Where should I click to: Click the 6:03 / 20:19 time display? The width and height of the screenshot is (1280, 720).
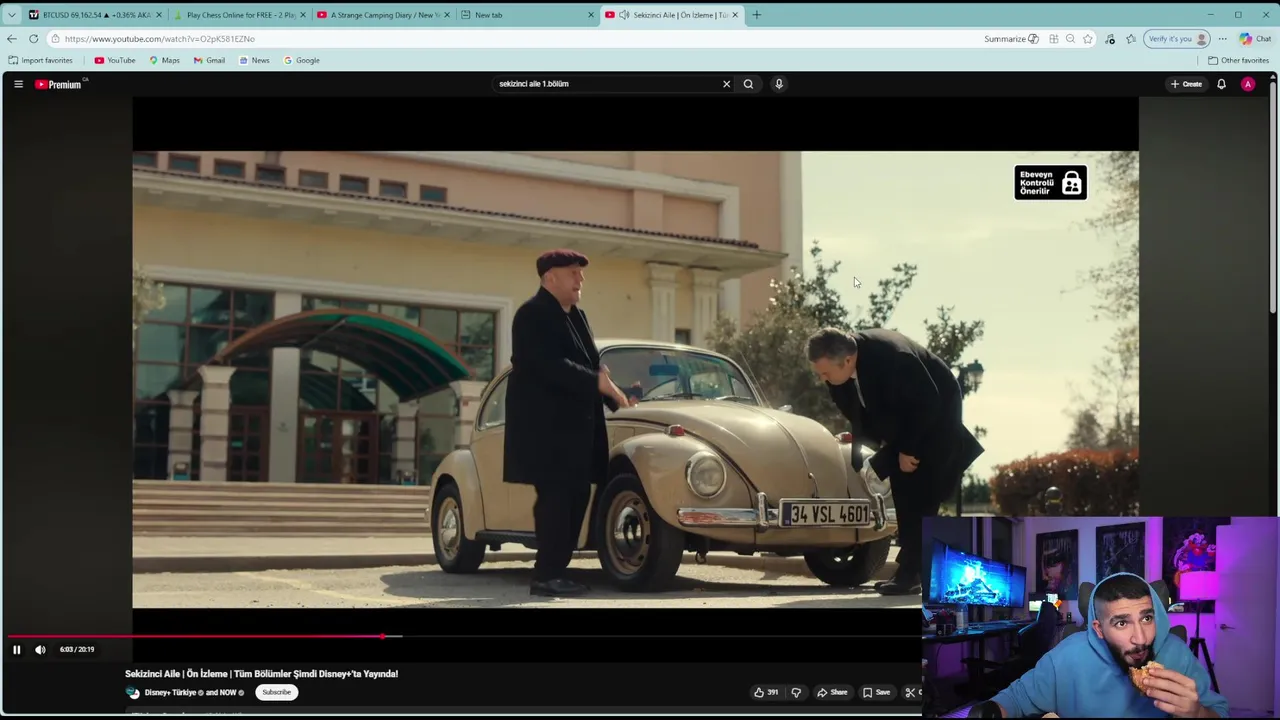pyautogui.click(x=77, y=650)
